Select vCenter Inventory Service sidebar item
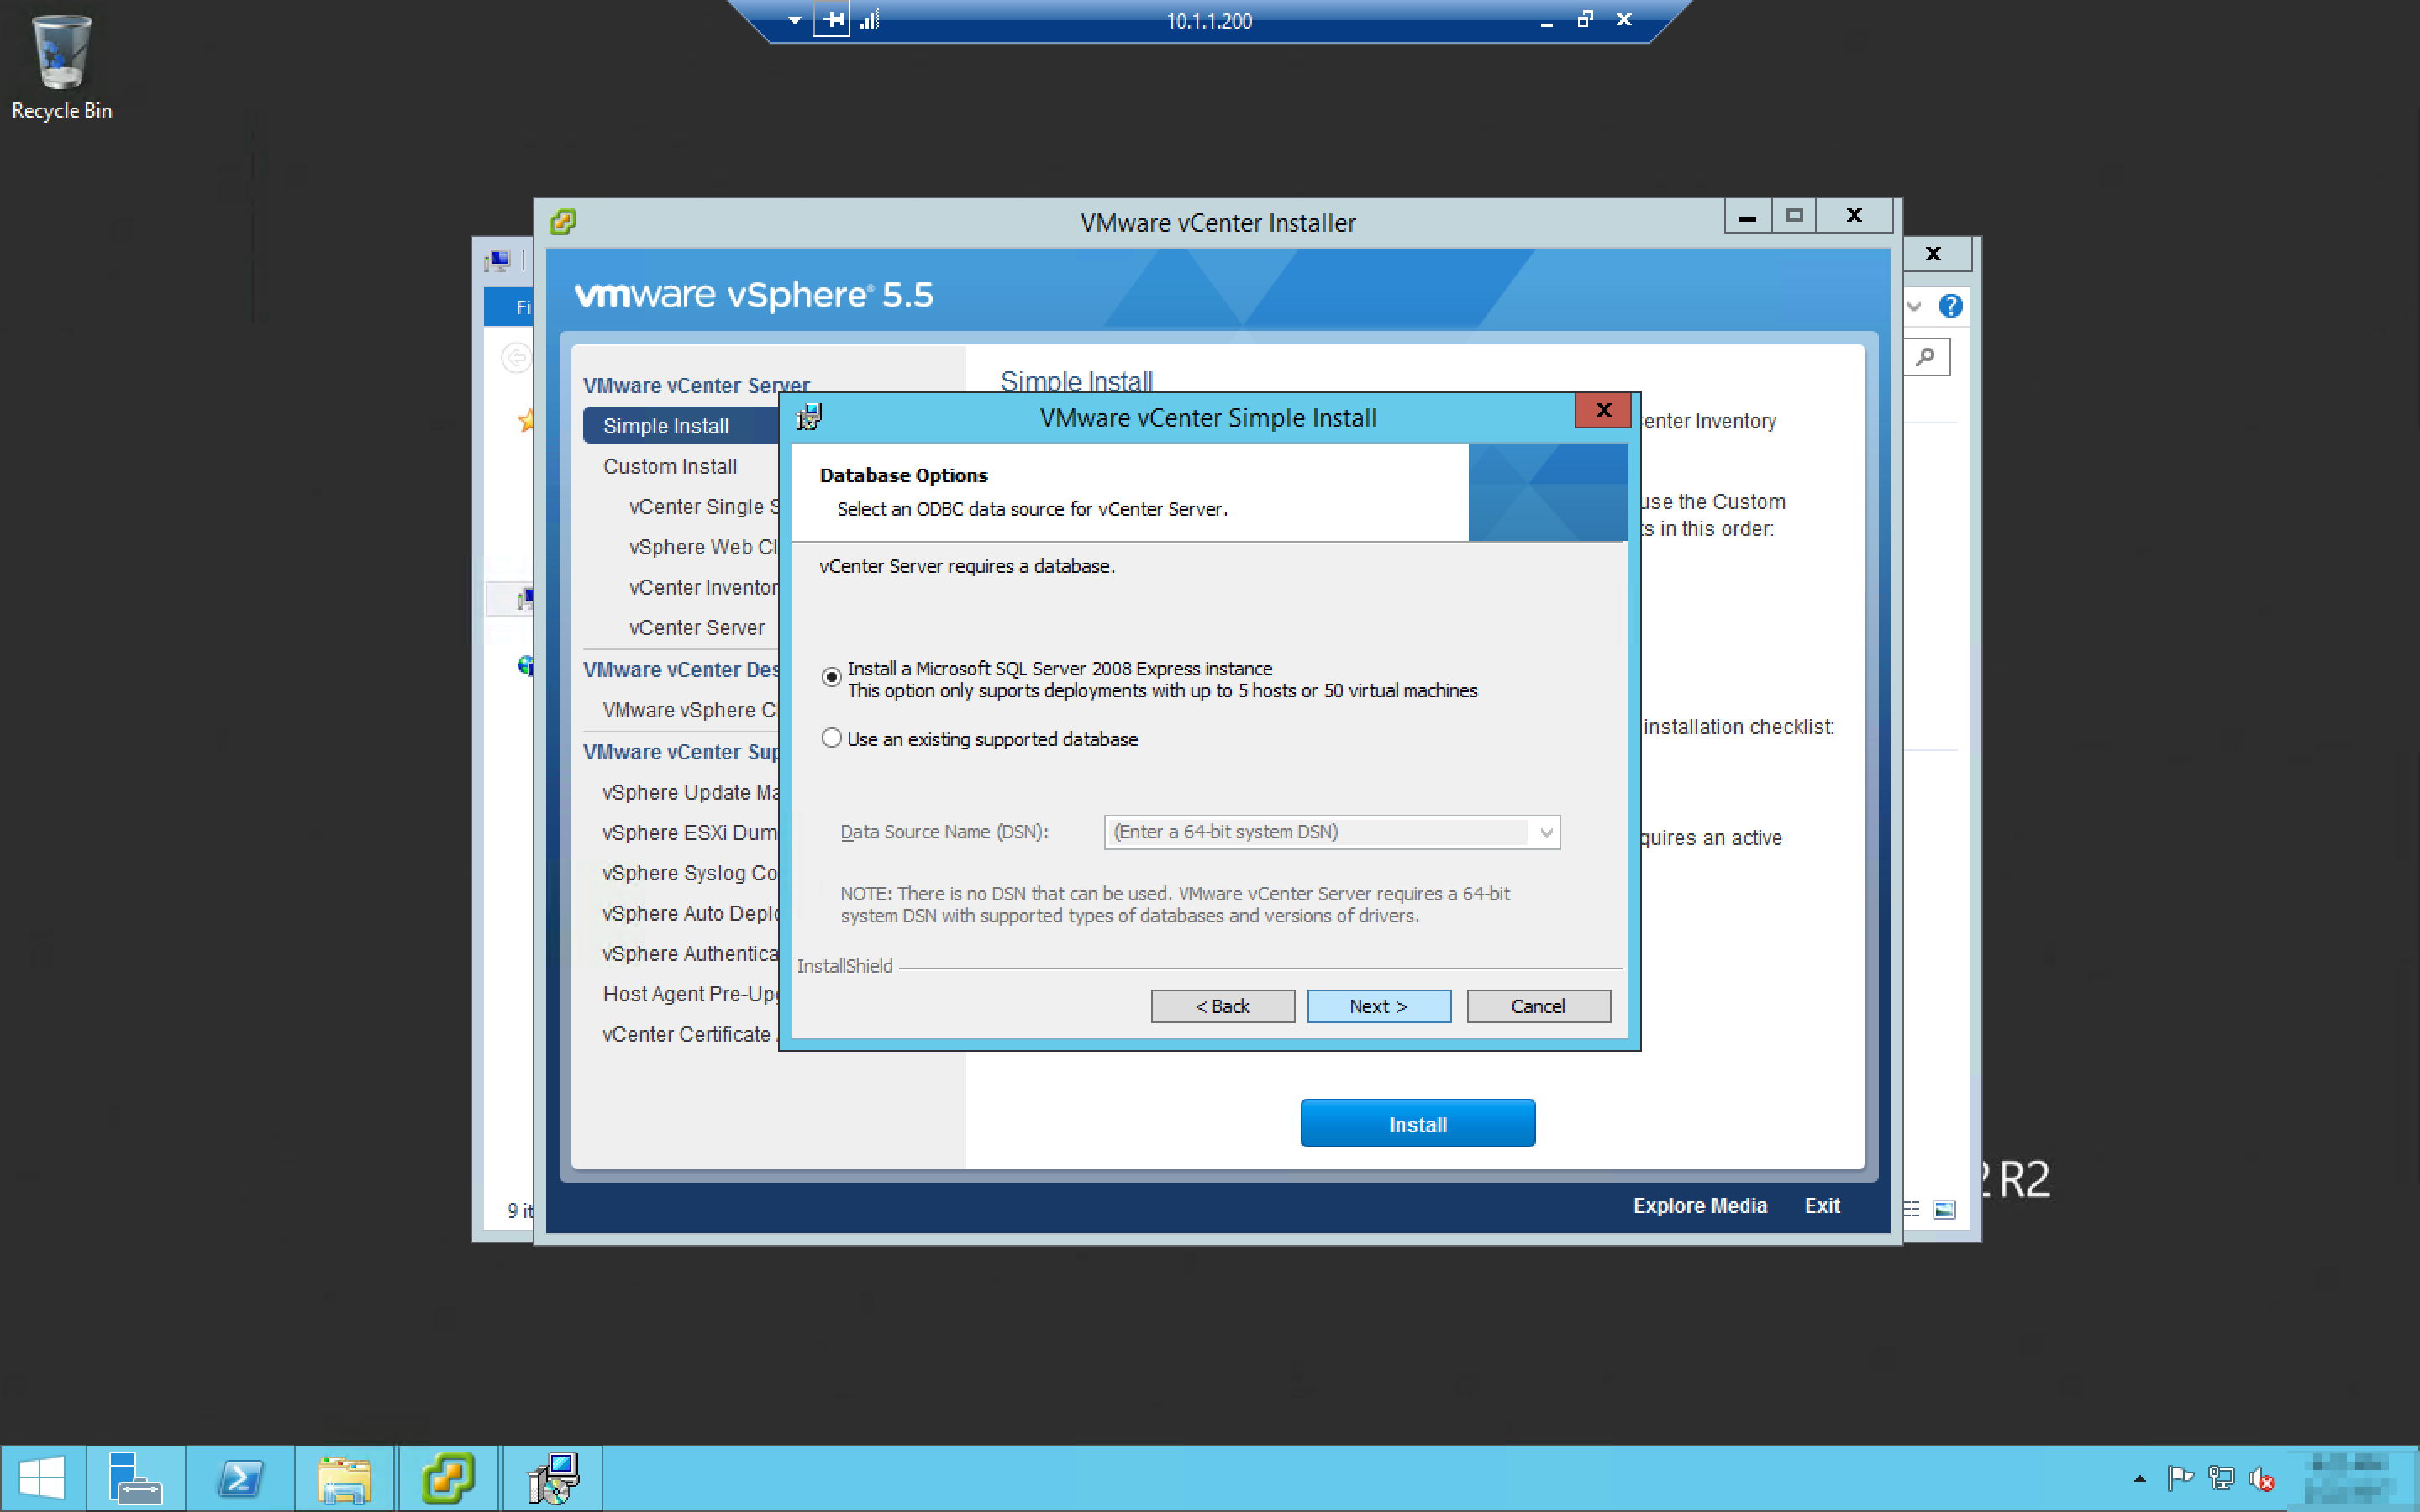The image size is (2420, 1512). pyautogui.click(x=704, y=587)
